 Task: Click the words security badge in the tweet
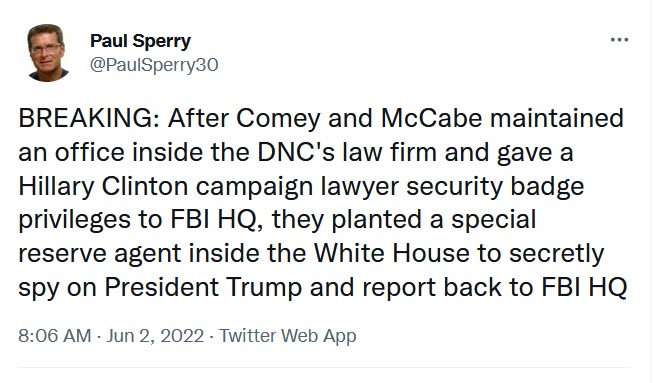[495, 186]
